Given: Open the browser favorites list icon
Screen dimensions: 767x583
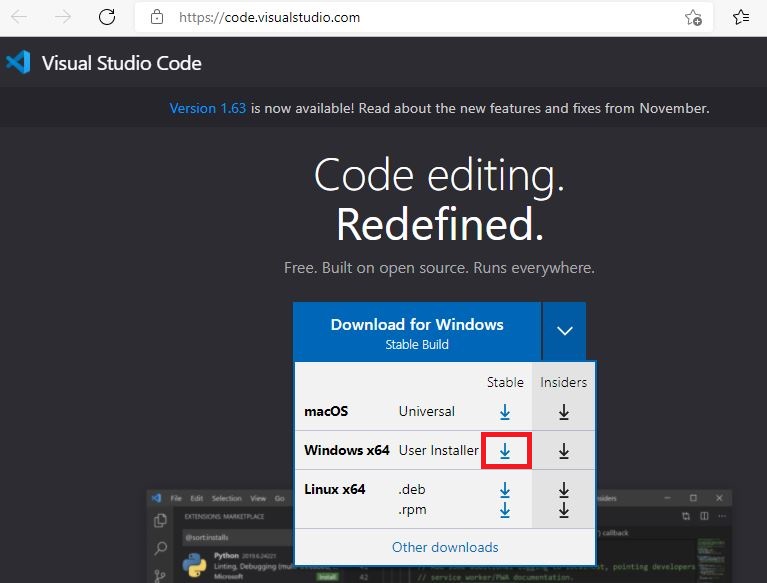Looking at the screenshot, I should [741, 17].
